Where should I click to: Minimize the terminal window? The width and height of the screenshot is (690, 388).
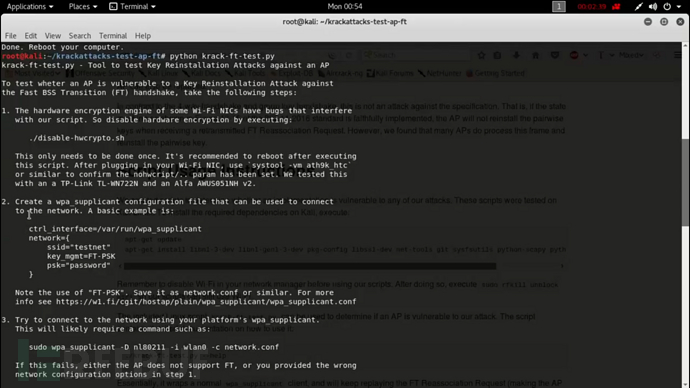pyautogui.click(x=648, y=22)
